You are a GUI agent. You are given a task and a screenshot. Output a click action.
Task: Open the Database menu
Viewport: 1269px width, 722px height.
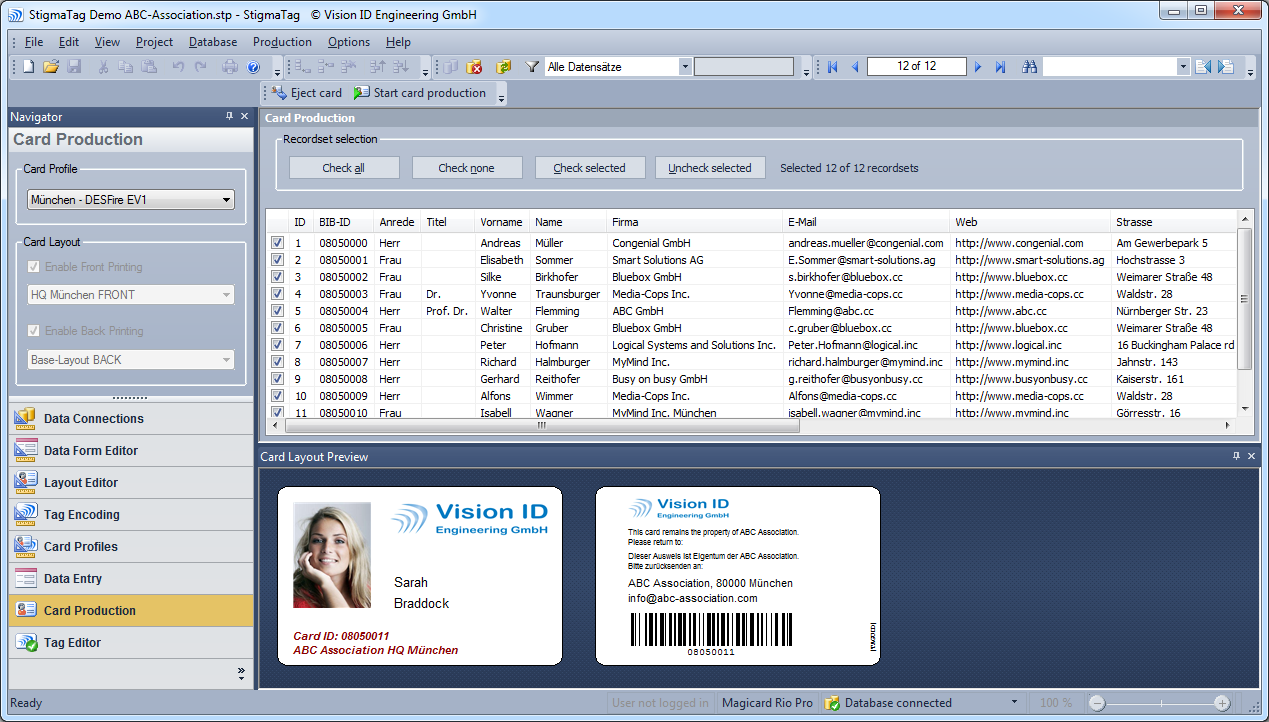(213, 42)
